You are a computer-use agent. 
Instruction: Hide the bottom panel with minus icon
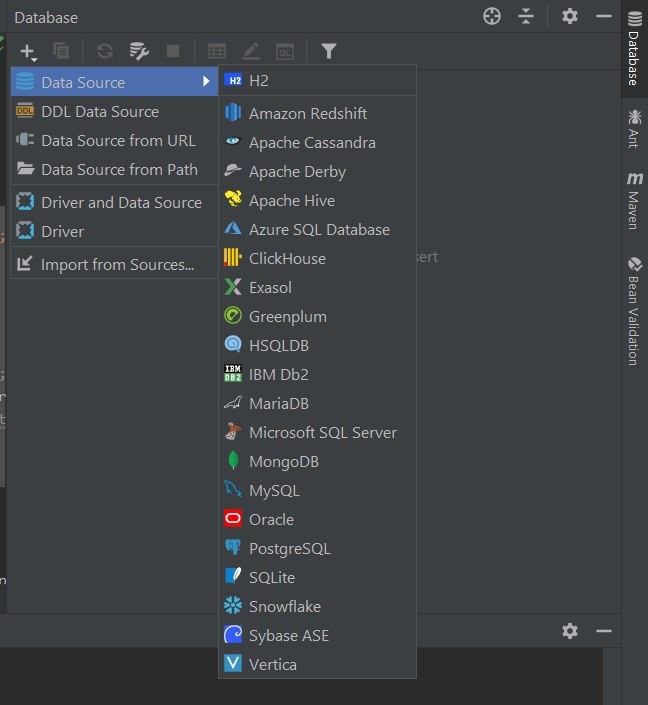click(603, 631)
